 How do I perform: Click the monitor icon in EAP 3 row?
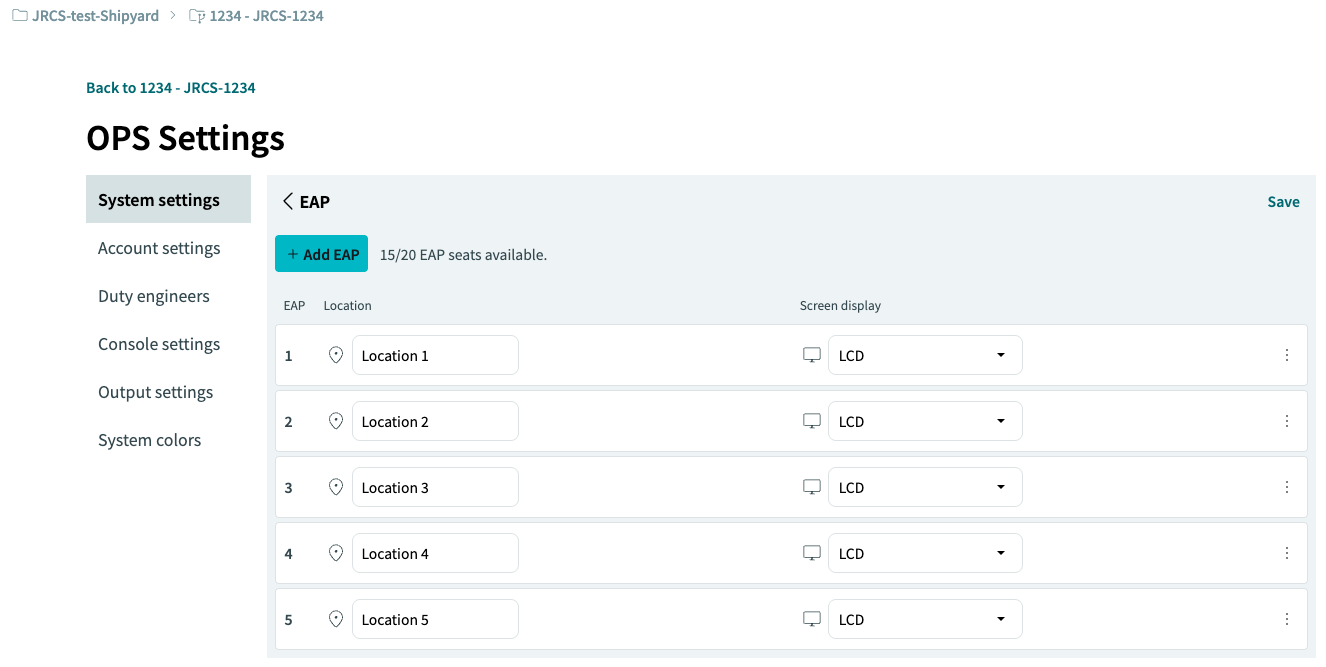(x=812, y=487)
